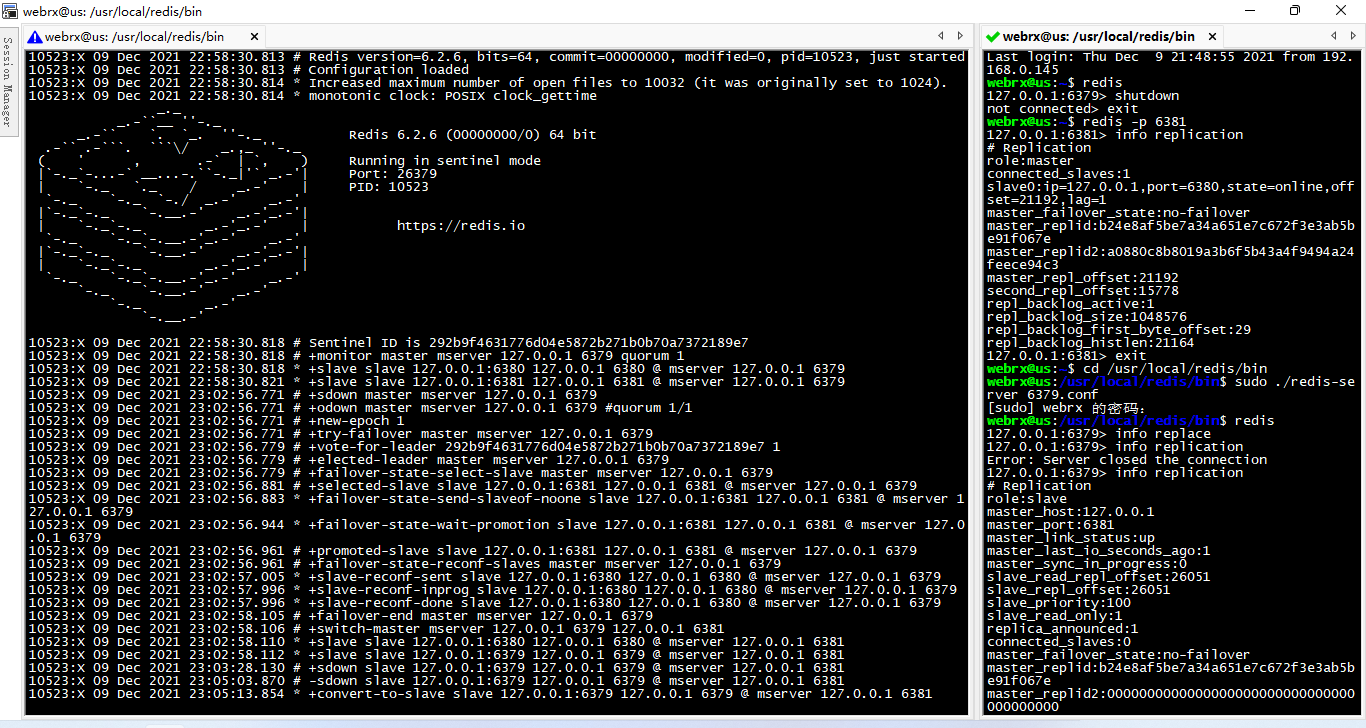Show next tab using right pane's right arrow
This screenshot has height=728, width=1366.
[x=1353, y=36]
